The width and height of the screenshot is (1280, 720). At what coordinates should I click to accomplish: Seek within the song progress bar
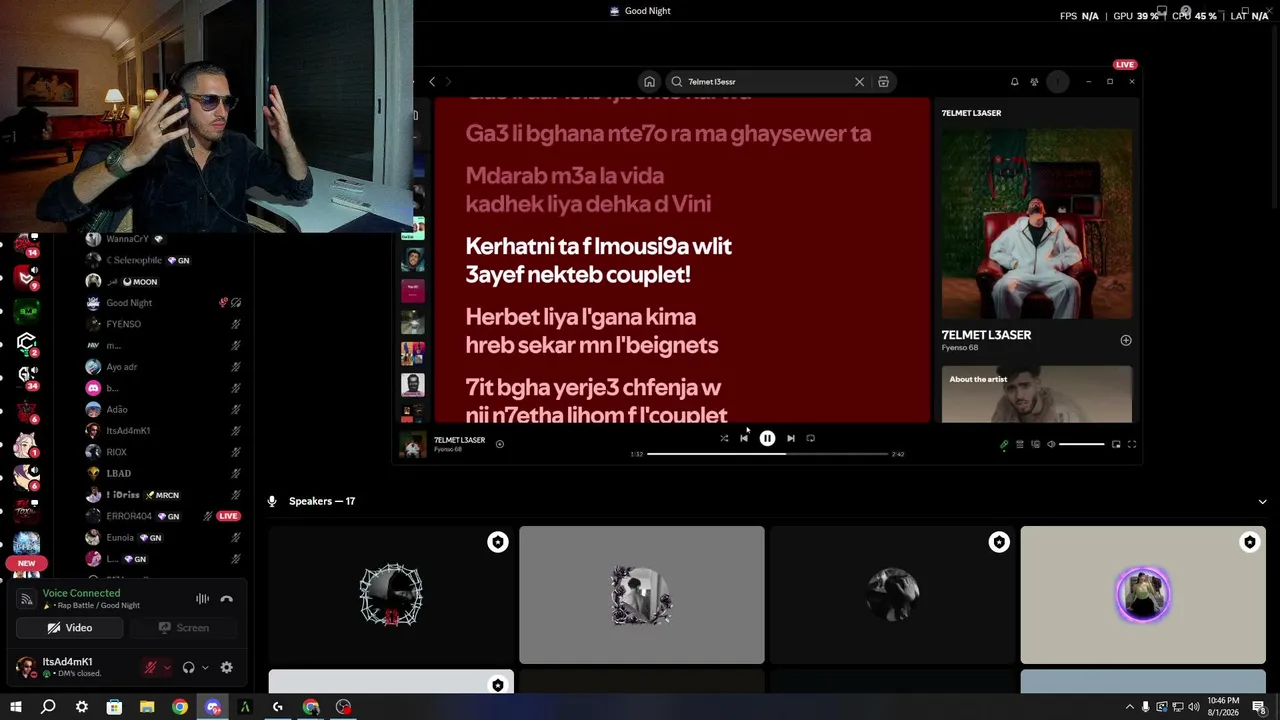pos(768,454)
